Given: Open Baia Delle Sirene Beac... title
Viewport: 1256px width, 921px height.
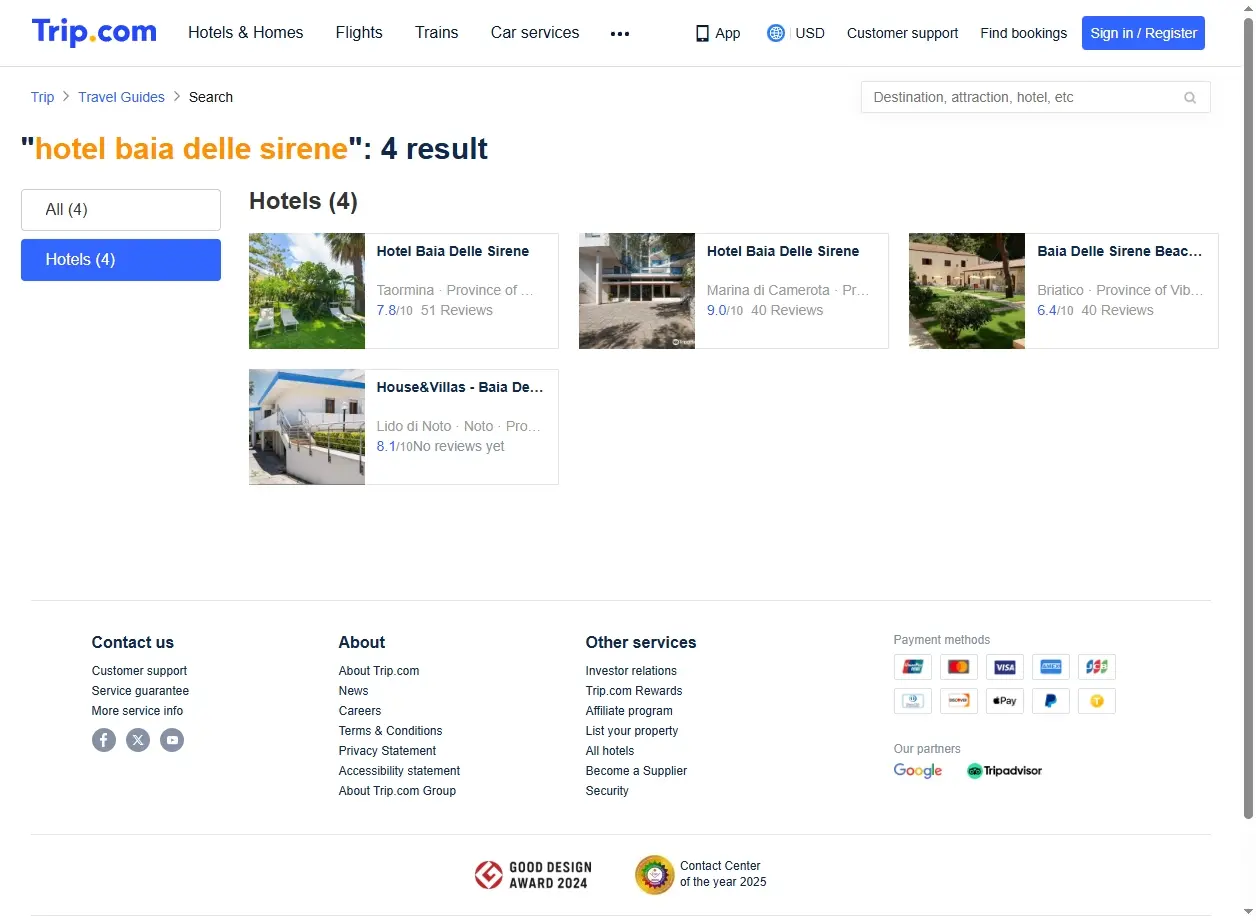Looking at the screenshot, I should [1120, 251].
